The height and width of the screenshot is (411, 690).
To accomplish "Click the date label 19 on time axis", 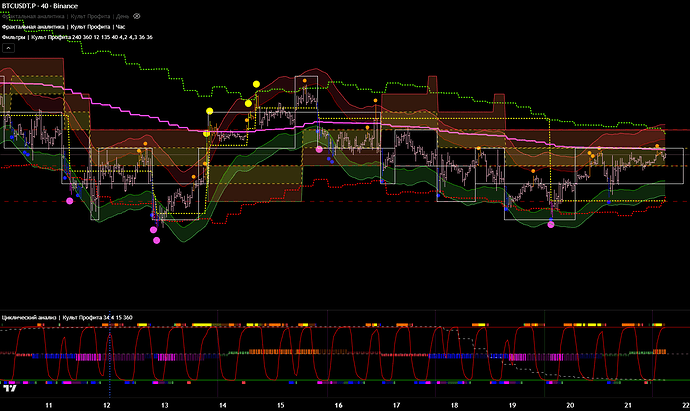I will [x=512, y=404].
